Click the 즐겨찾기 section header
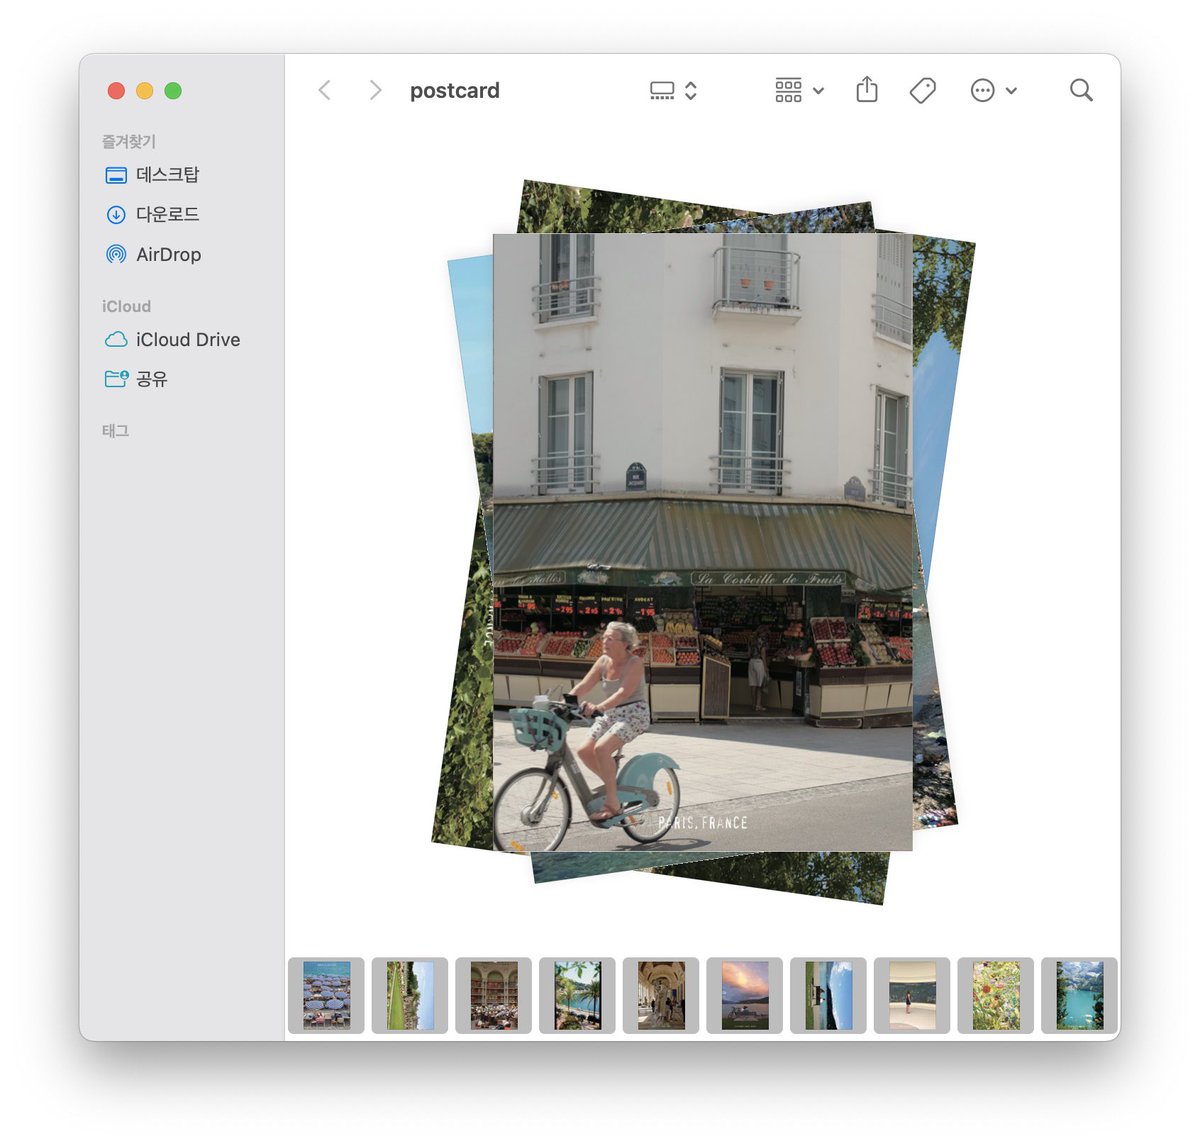1200x1146 pixels. click(x=129, y=142)
